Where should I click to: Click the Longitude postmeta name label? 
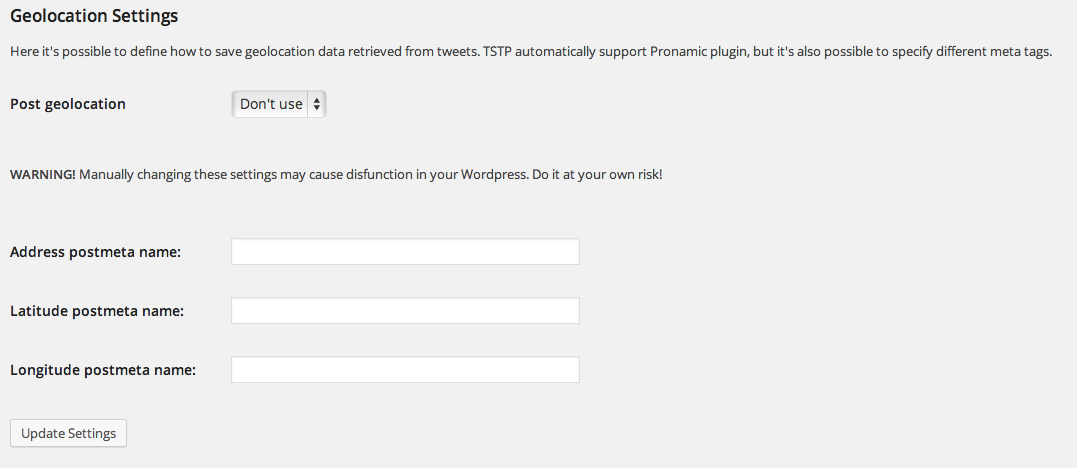tap(102, 370)
